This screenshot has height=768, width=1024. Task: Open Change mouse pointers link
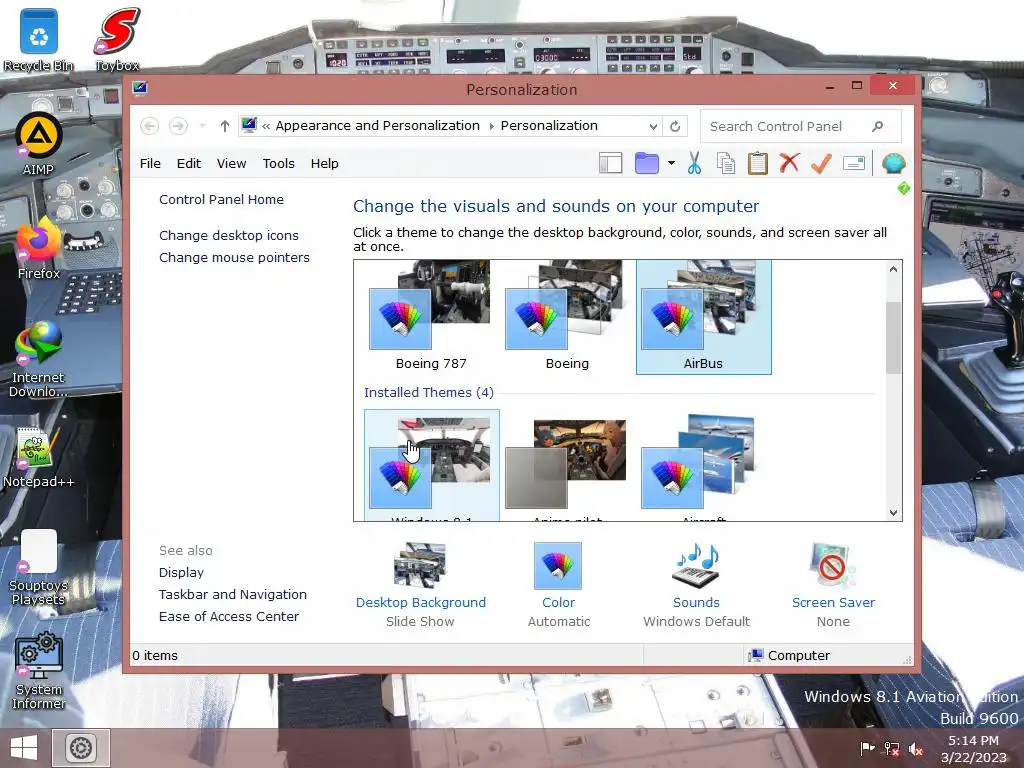[234, 257]
